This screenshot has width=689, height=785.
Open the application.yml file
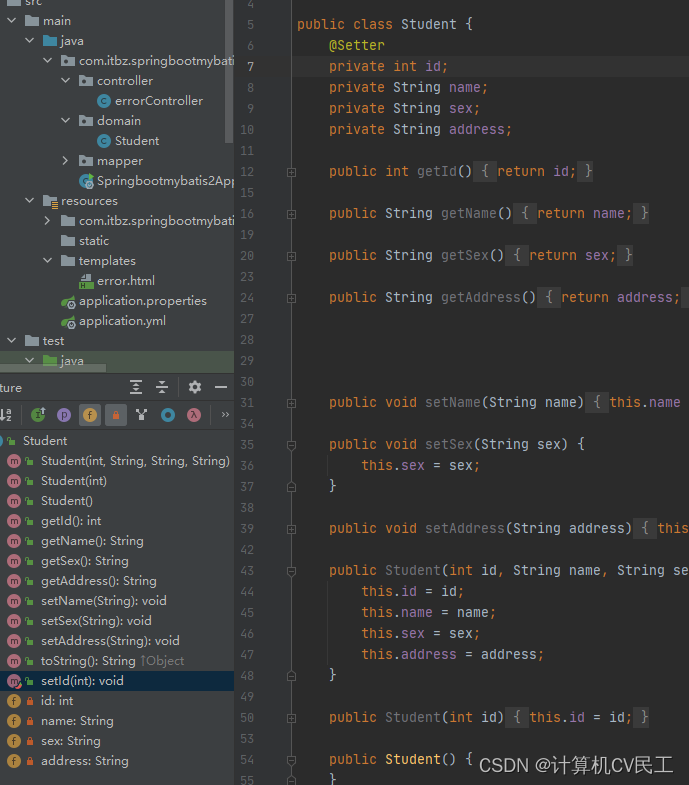pyautogui.click(x=122, y=321)
